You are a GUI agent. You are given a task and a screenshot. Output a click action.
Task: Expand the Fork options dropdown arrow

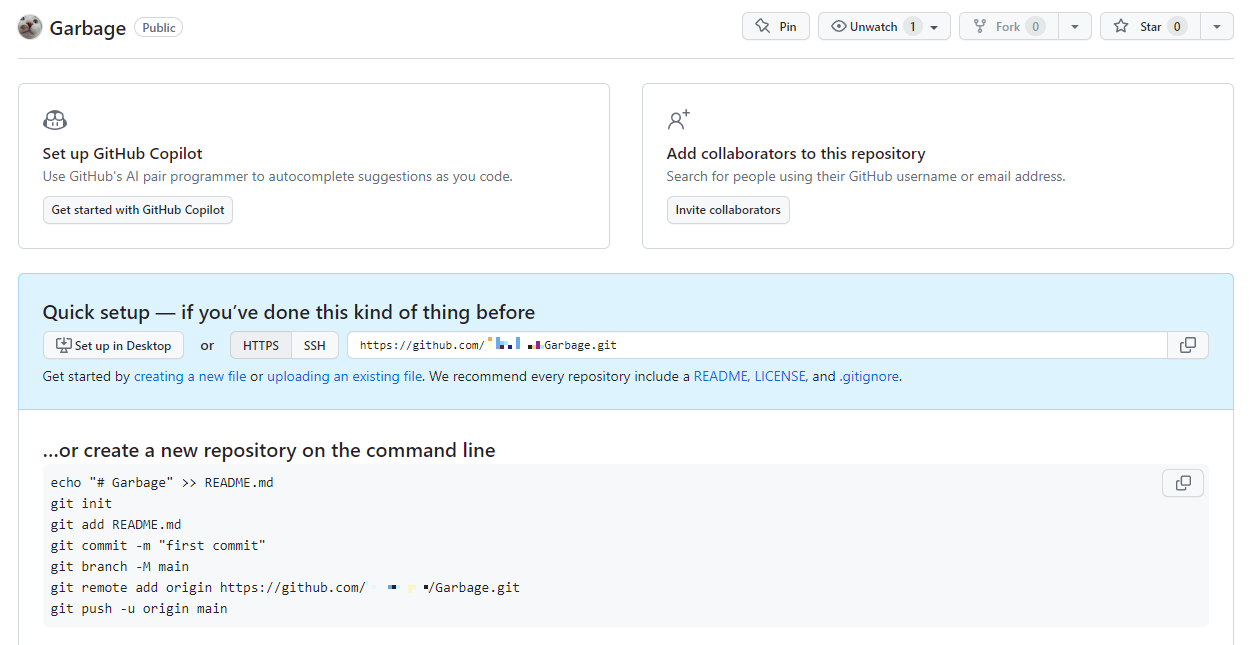click(x=1075, y=27)
